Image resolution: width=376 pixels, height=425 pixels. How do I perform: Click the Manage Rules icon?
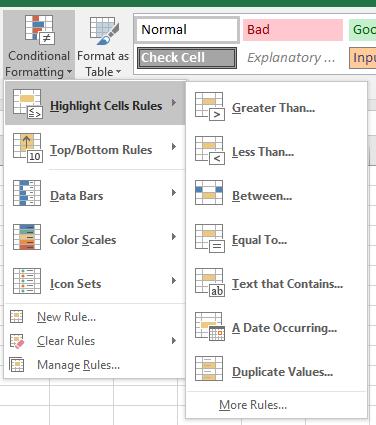pyautogui.click(x=17, y=364)
